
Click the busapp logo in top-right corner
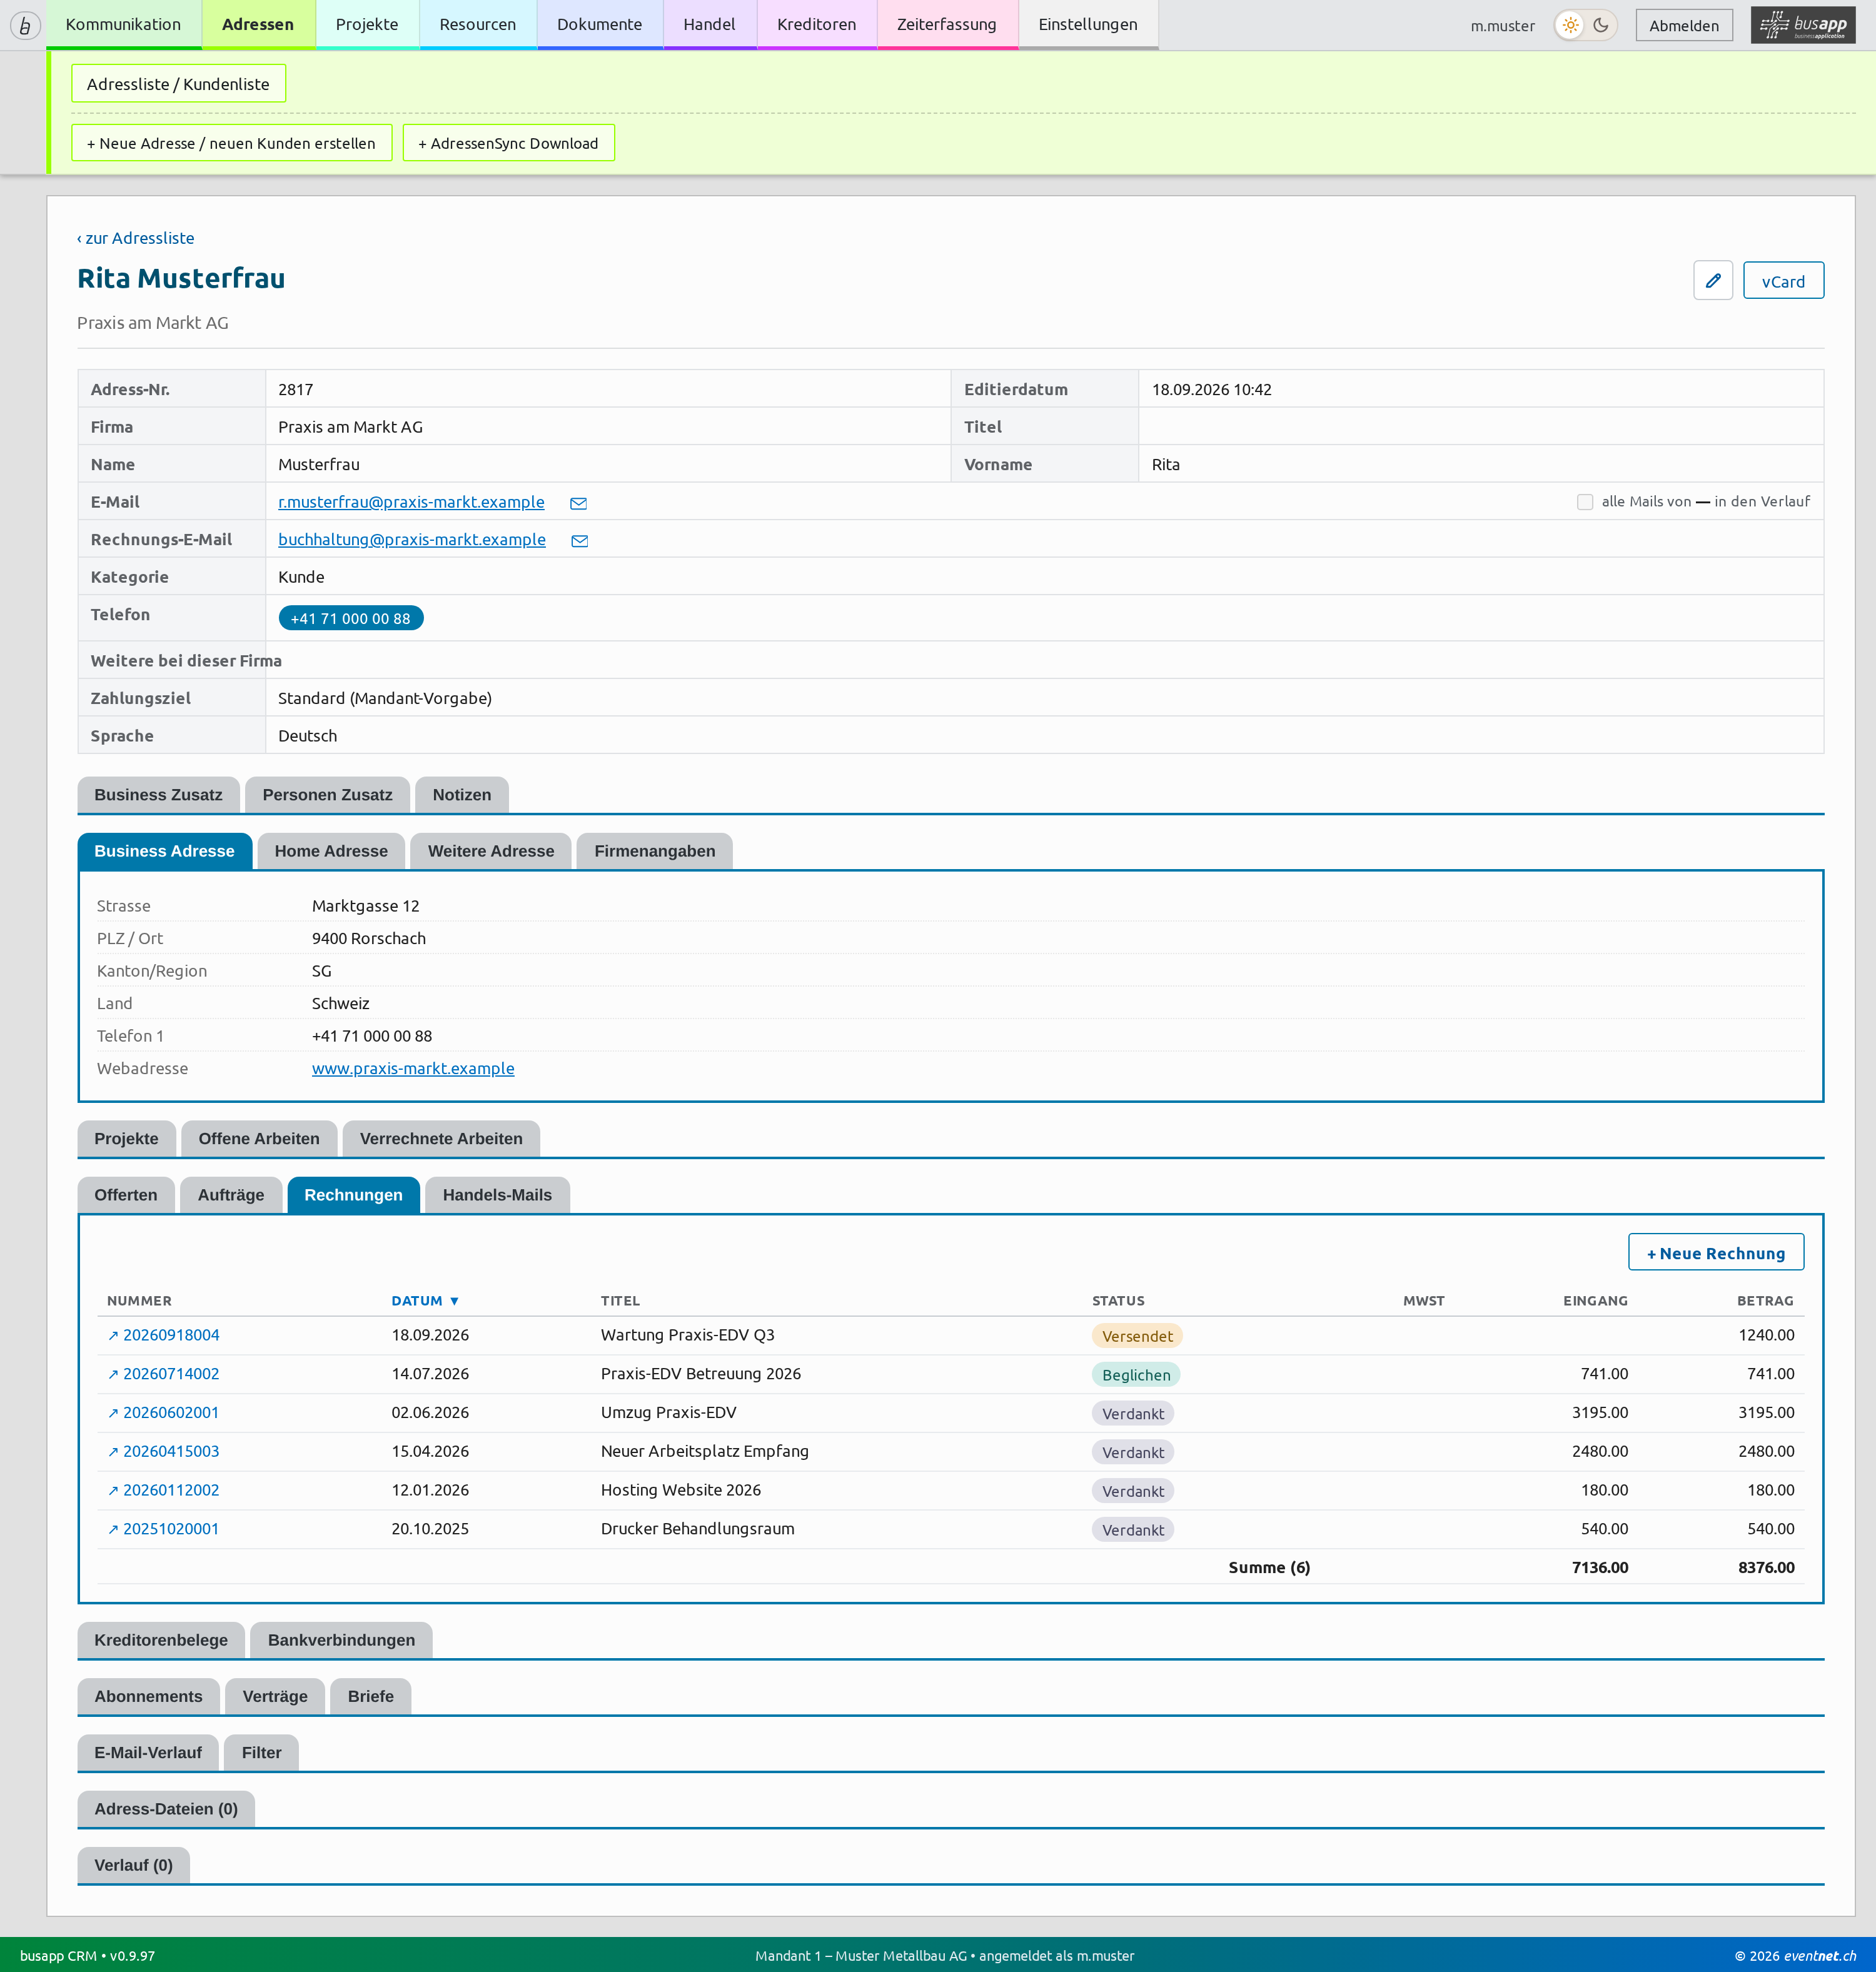point(1803,25)
